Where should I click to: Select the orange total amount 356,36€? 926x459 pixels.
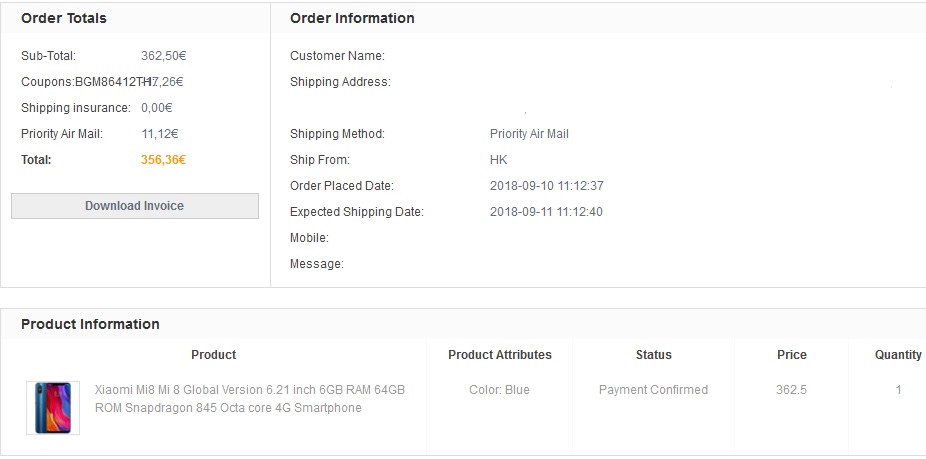pos(164,159)
